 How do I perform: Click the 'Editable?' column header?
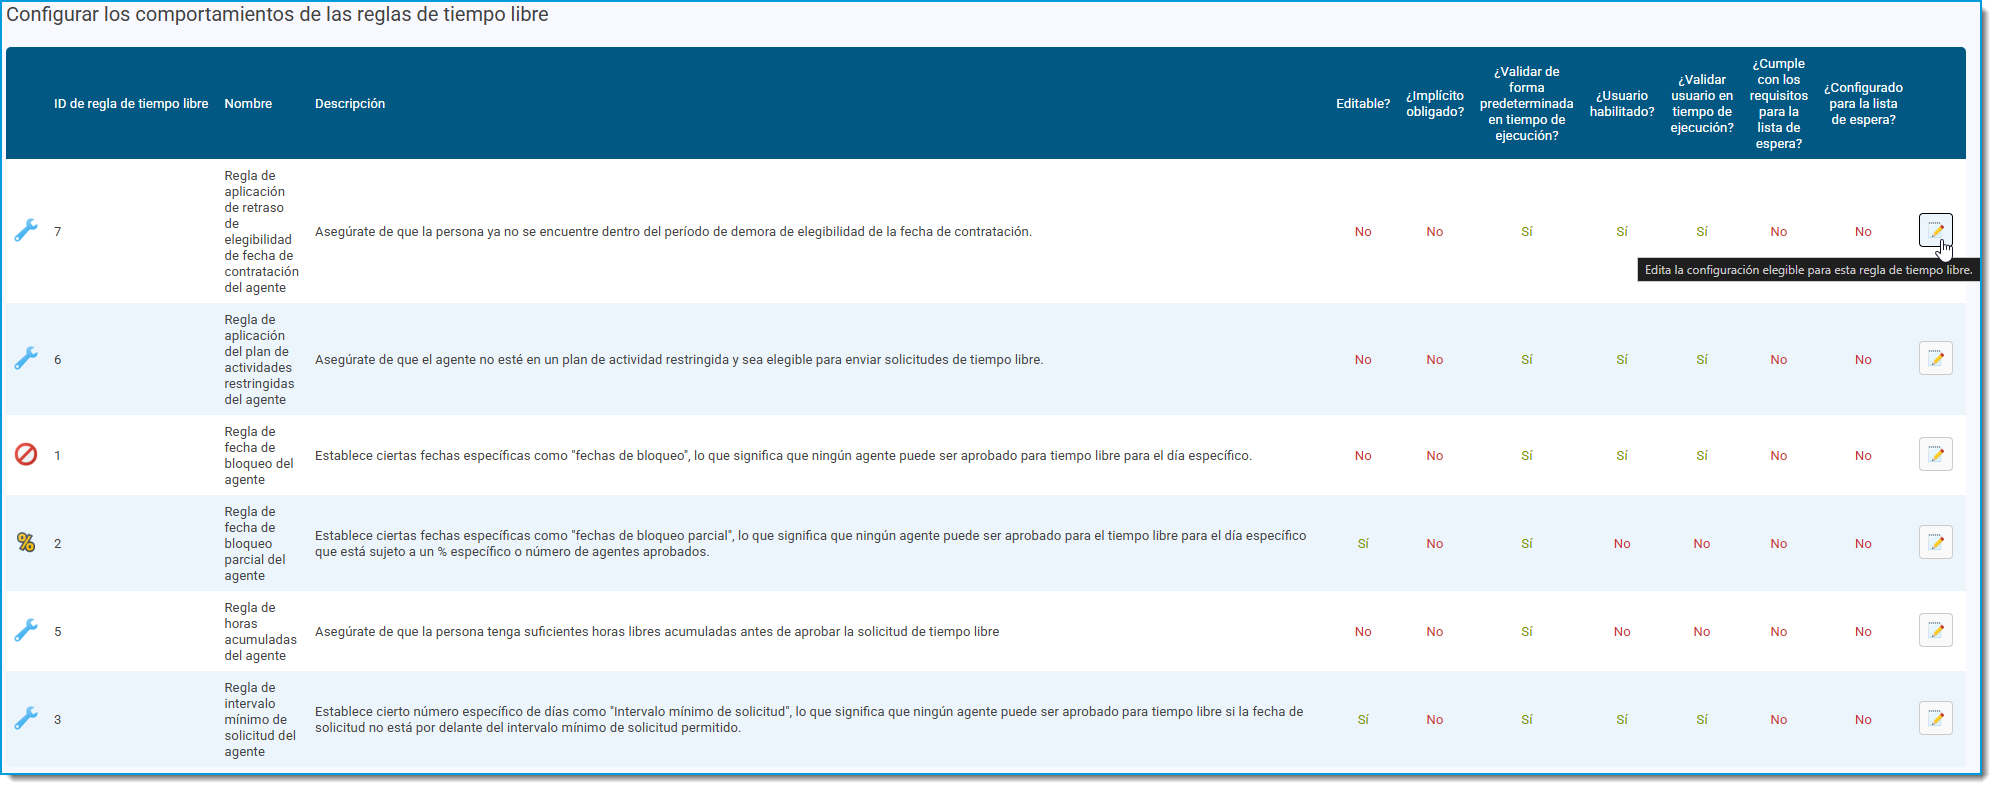click(x=1363, y=104)
